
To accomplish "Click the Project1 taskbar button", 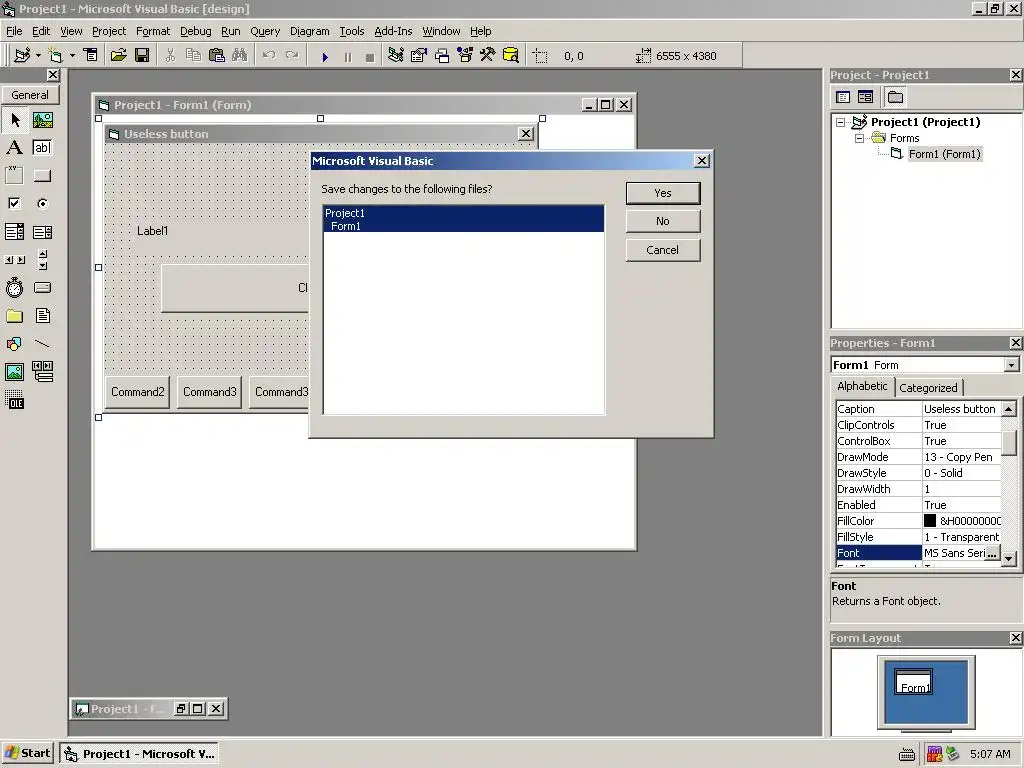I will click(x=138, y=754).
